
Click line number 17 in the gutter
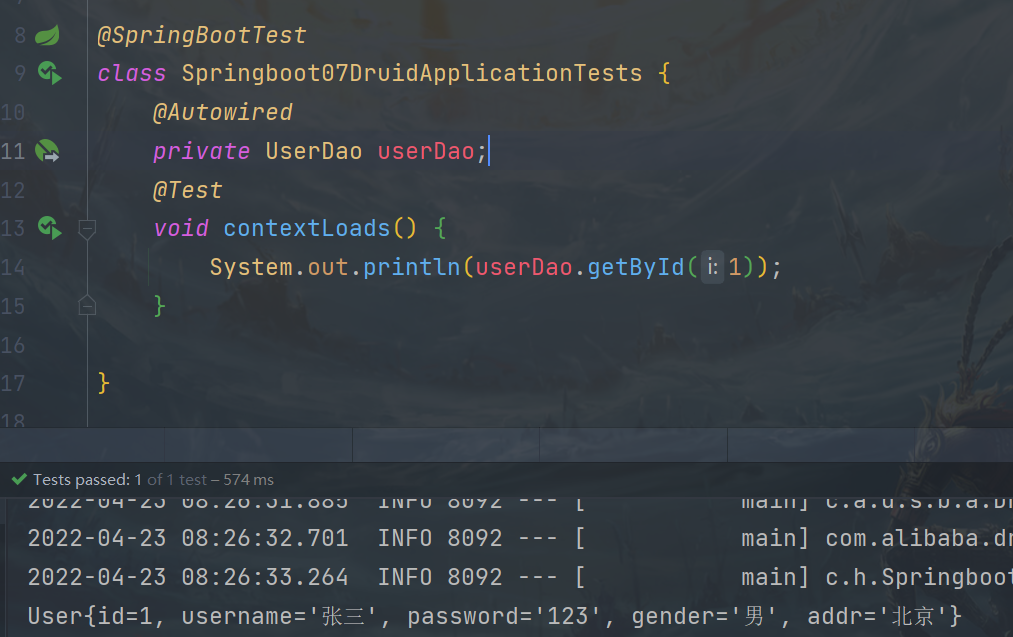tap(13, 383)
